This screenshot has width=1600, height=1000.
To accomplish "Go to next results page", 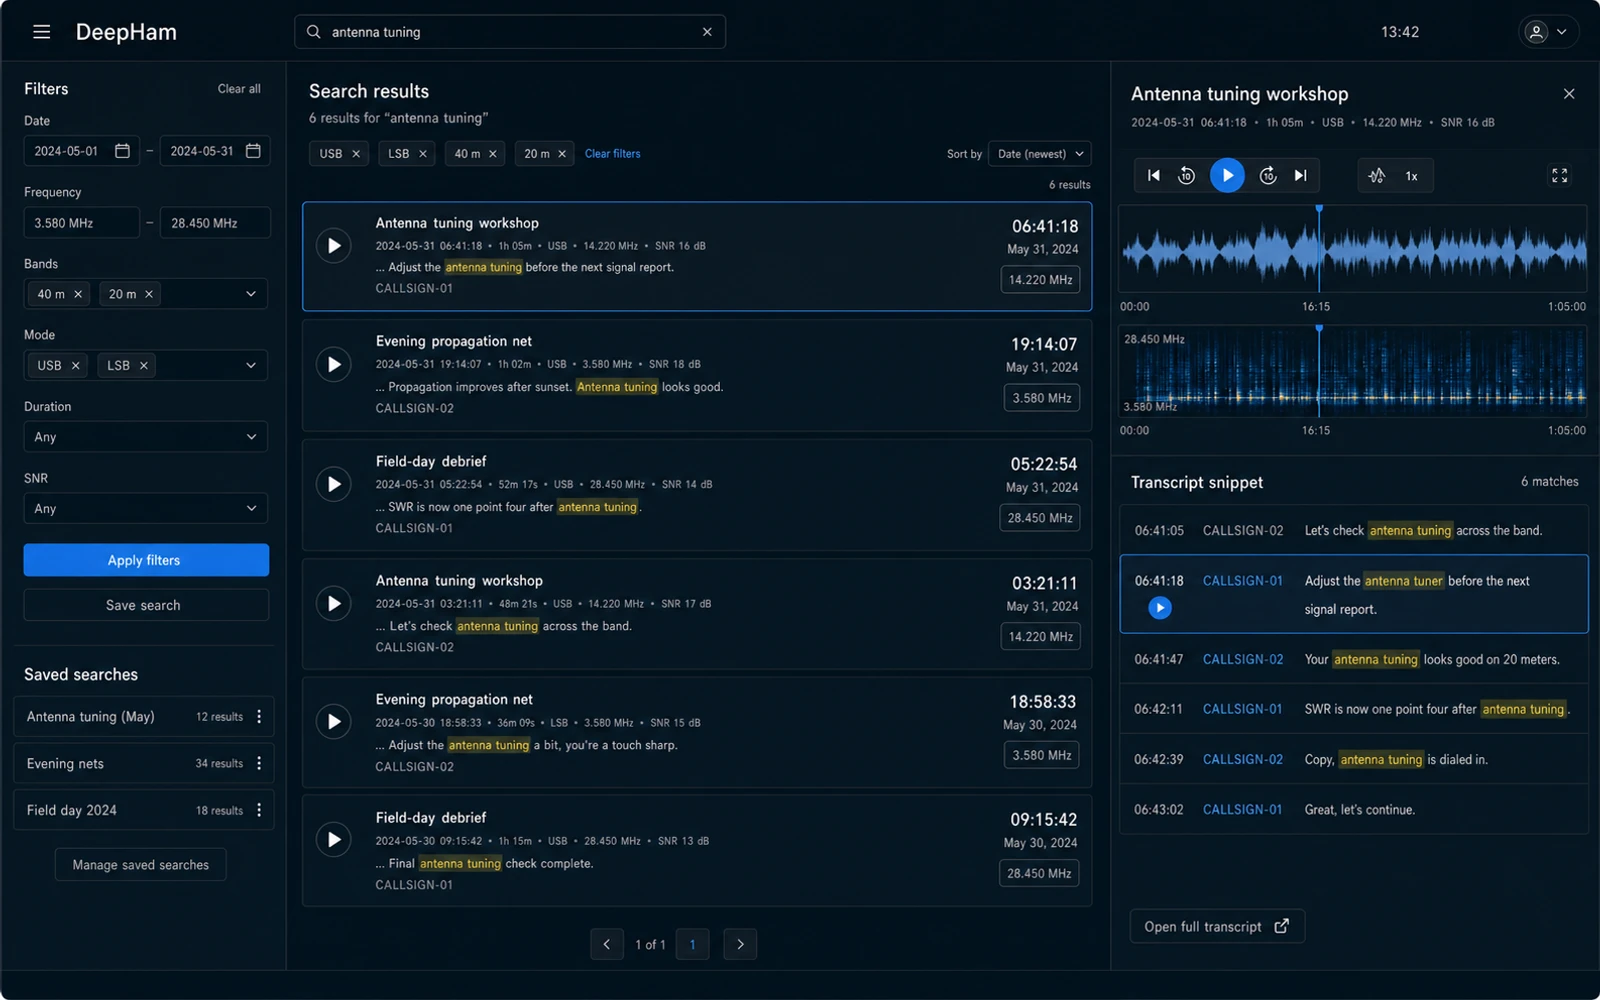I will (x=740, y=944).
